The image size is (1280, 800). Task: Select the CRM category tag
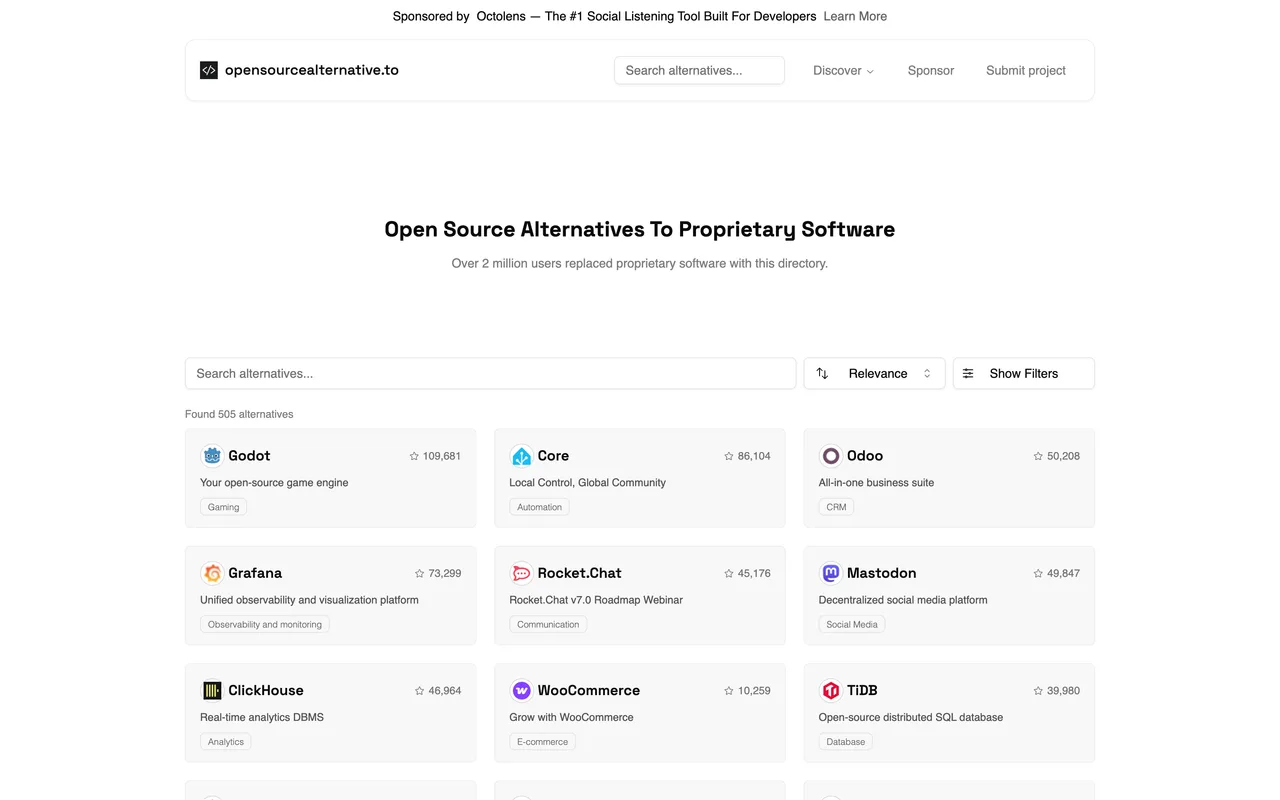(836, 507)
